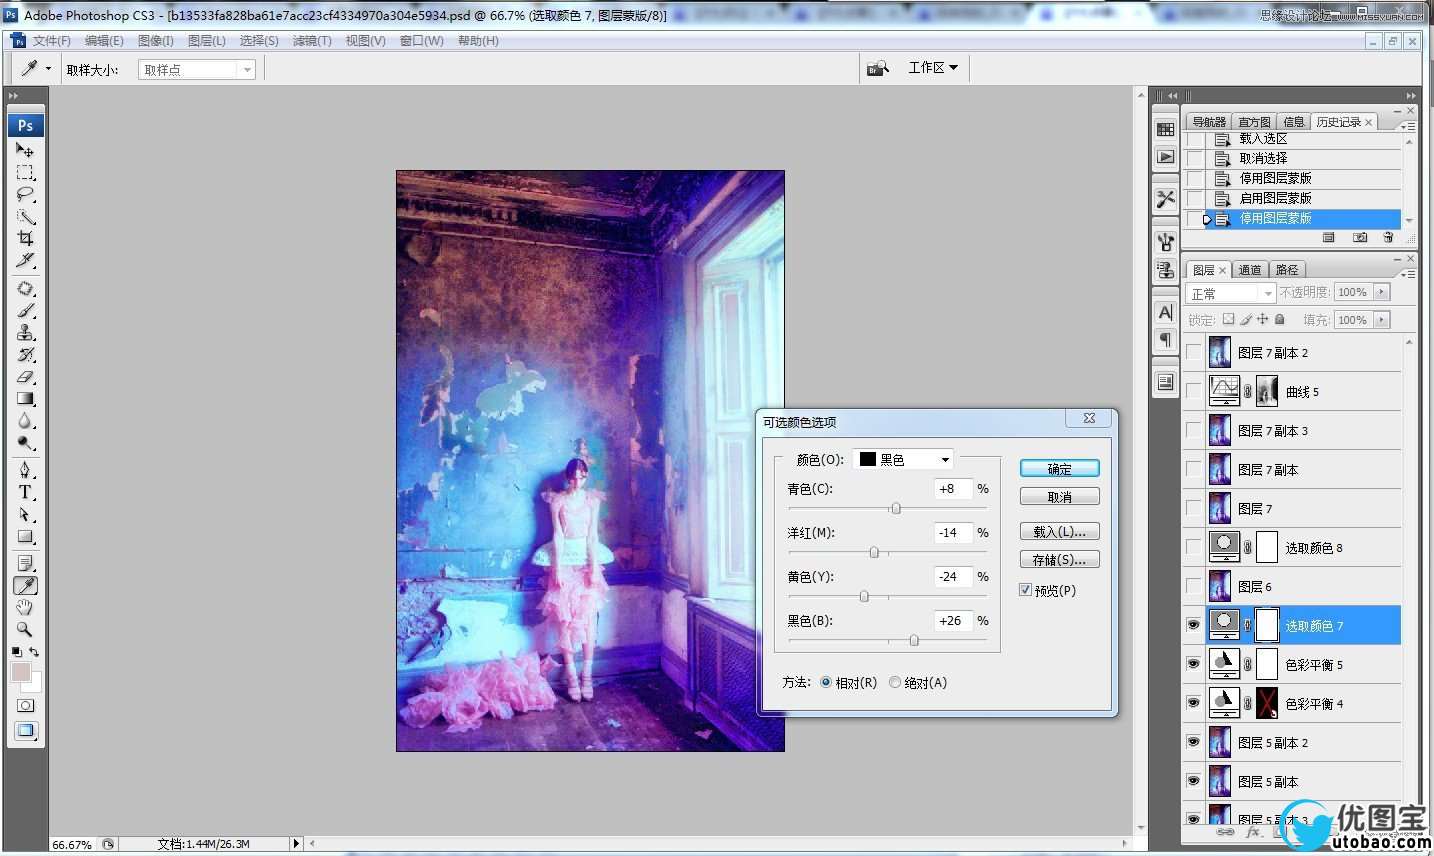Image resolution: width=1434 pixels, height=856 pixels.
Task: Launch Adobe Bridge from options bar
Action: point(878,68)
